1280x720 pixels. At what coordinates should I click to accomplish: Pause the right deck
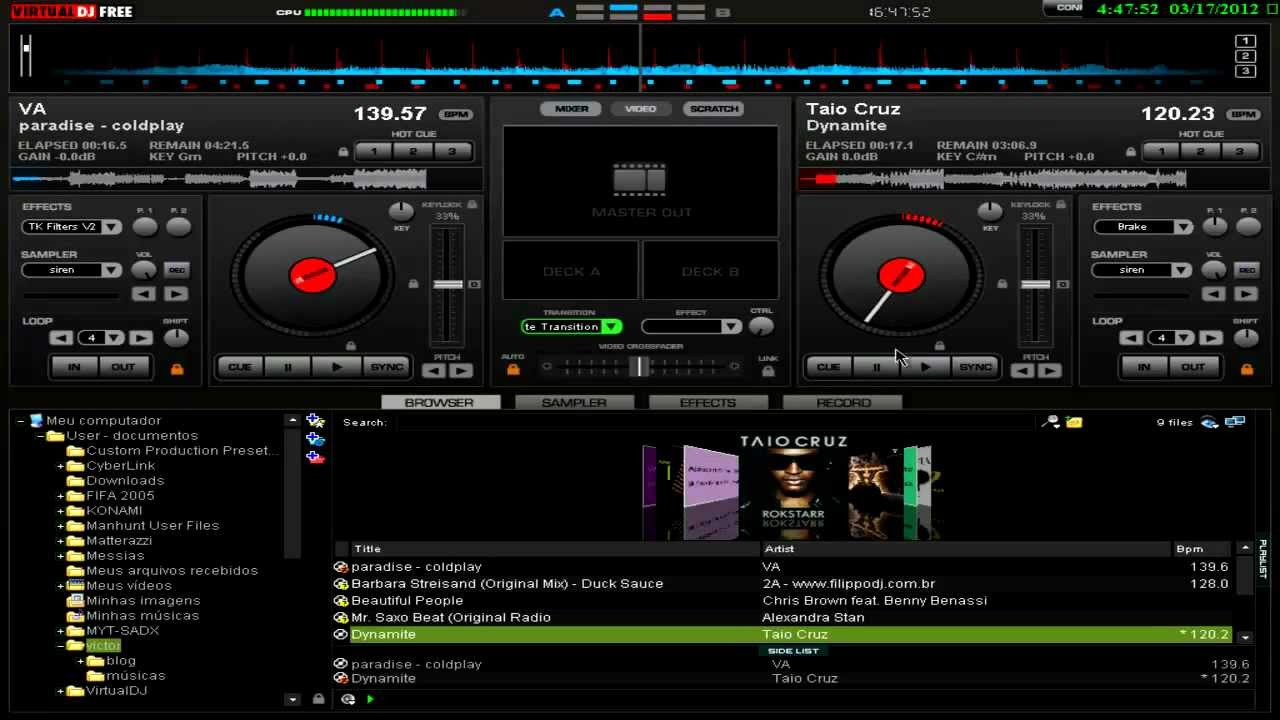click(877, 367)
